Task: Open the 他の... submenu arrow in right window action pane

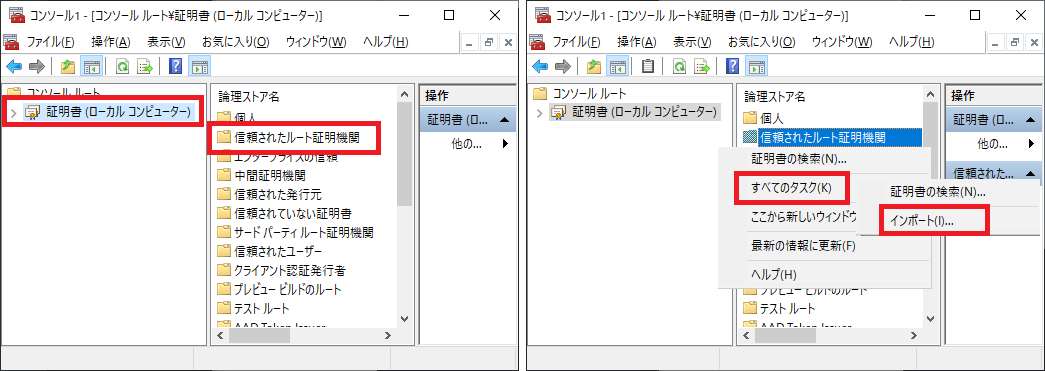Action: (x=1032, y=143)
